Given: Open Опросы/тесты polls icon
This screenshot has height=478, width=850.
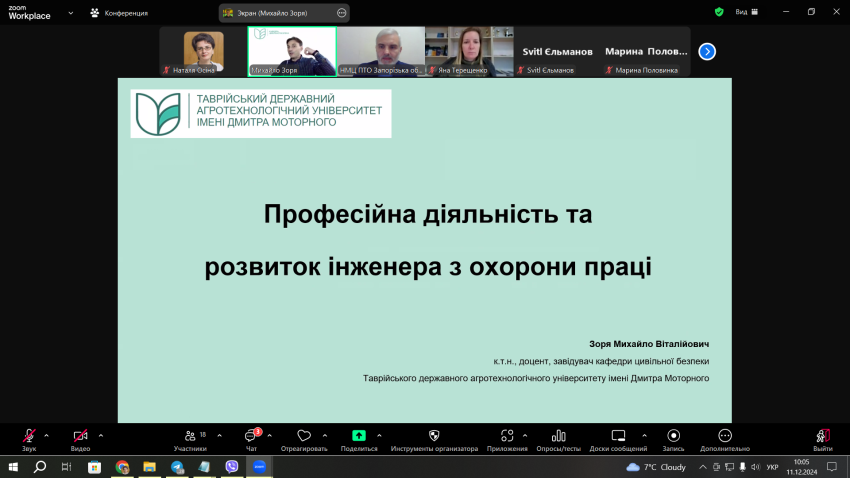Looking at the screenshot, I should tap(558, 440).
